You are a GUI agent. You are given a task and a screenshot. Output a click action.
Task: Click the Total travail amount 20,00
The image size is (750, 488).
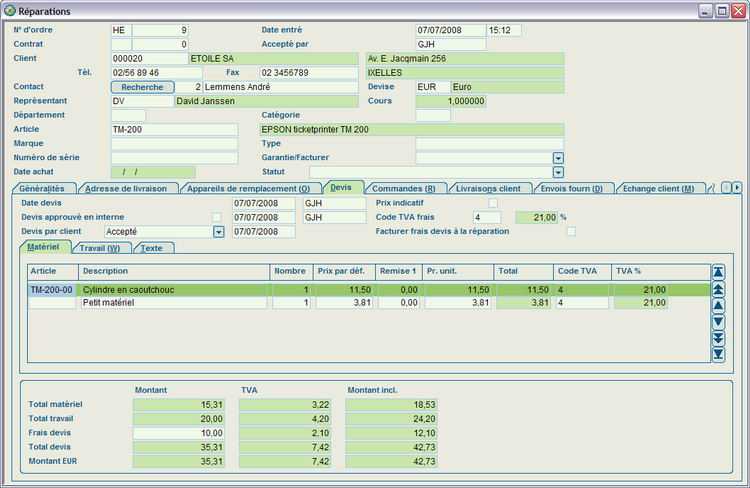(x=178, y=419)
